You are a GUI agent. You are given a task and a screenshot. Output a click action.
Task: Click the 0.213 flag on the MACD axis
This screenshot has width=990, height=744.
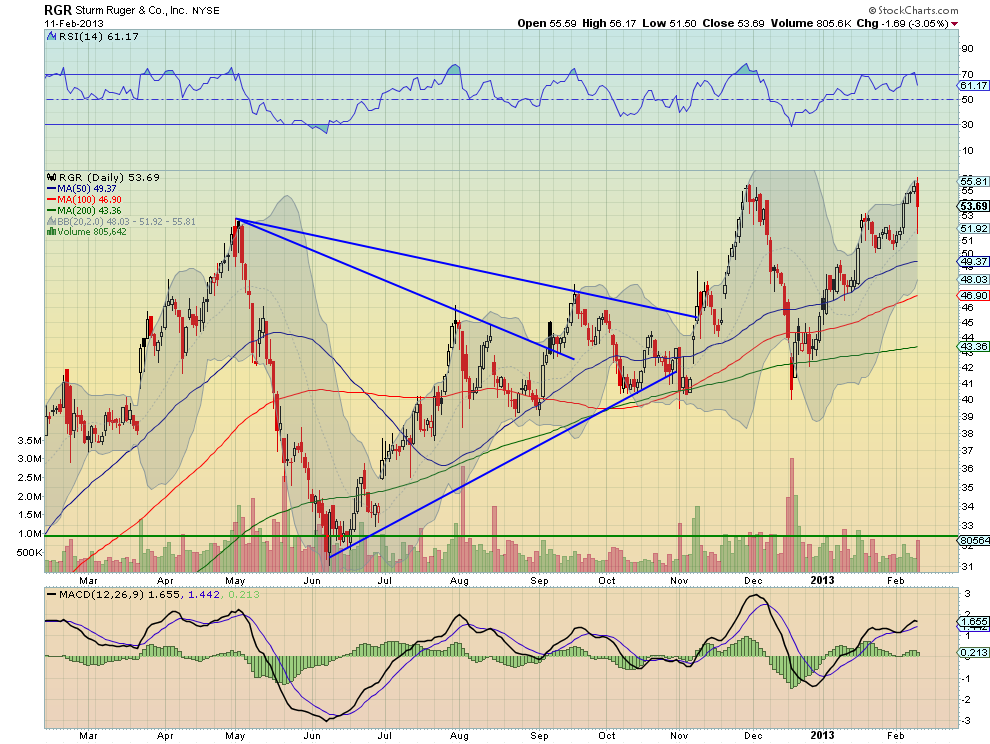pos(974,652)
